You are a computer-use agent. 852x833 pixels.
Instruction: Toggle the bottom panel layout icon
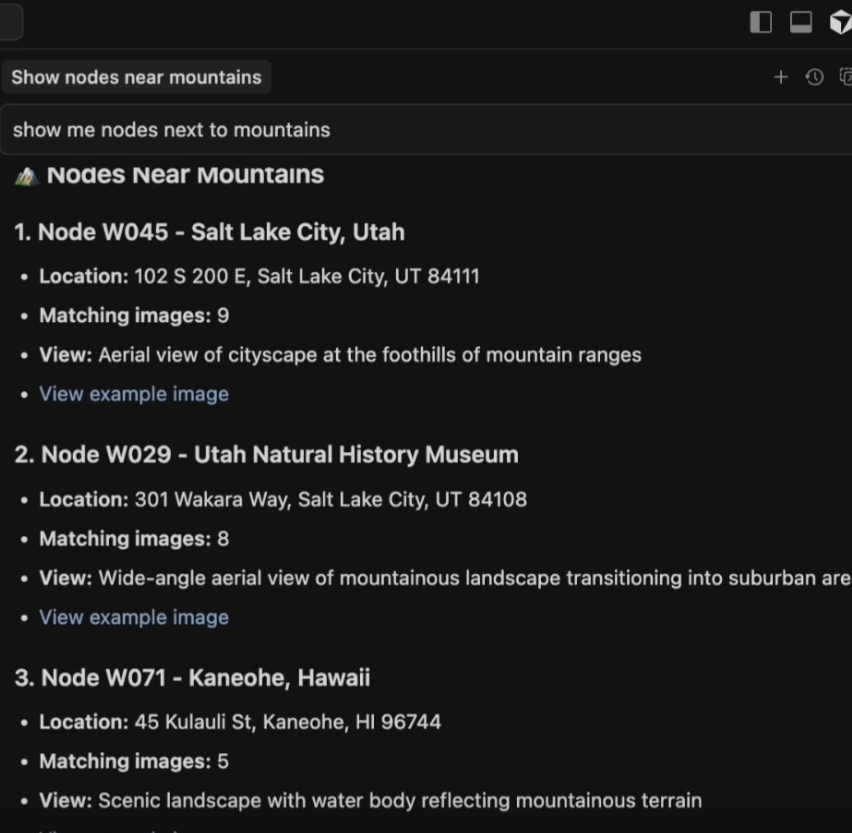click(800, 22)
